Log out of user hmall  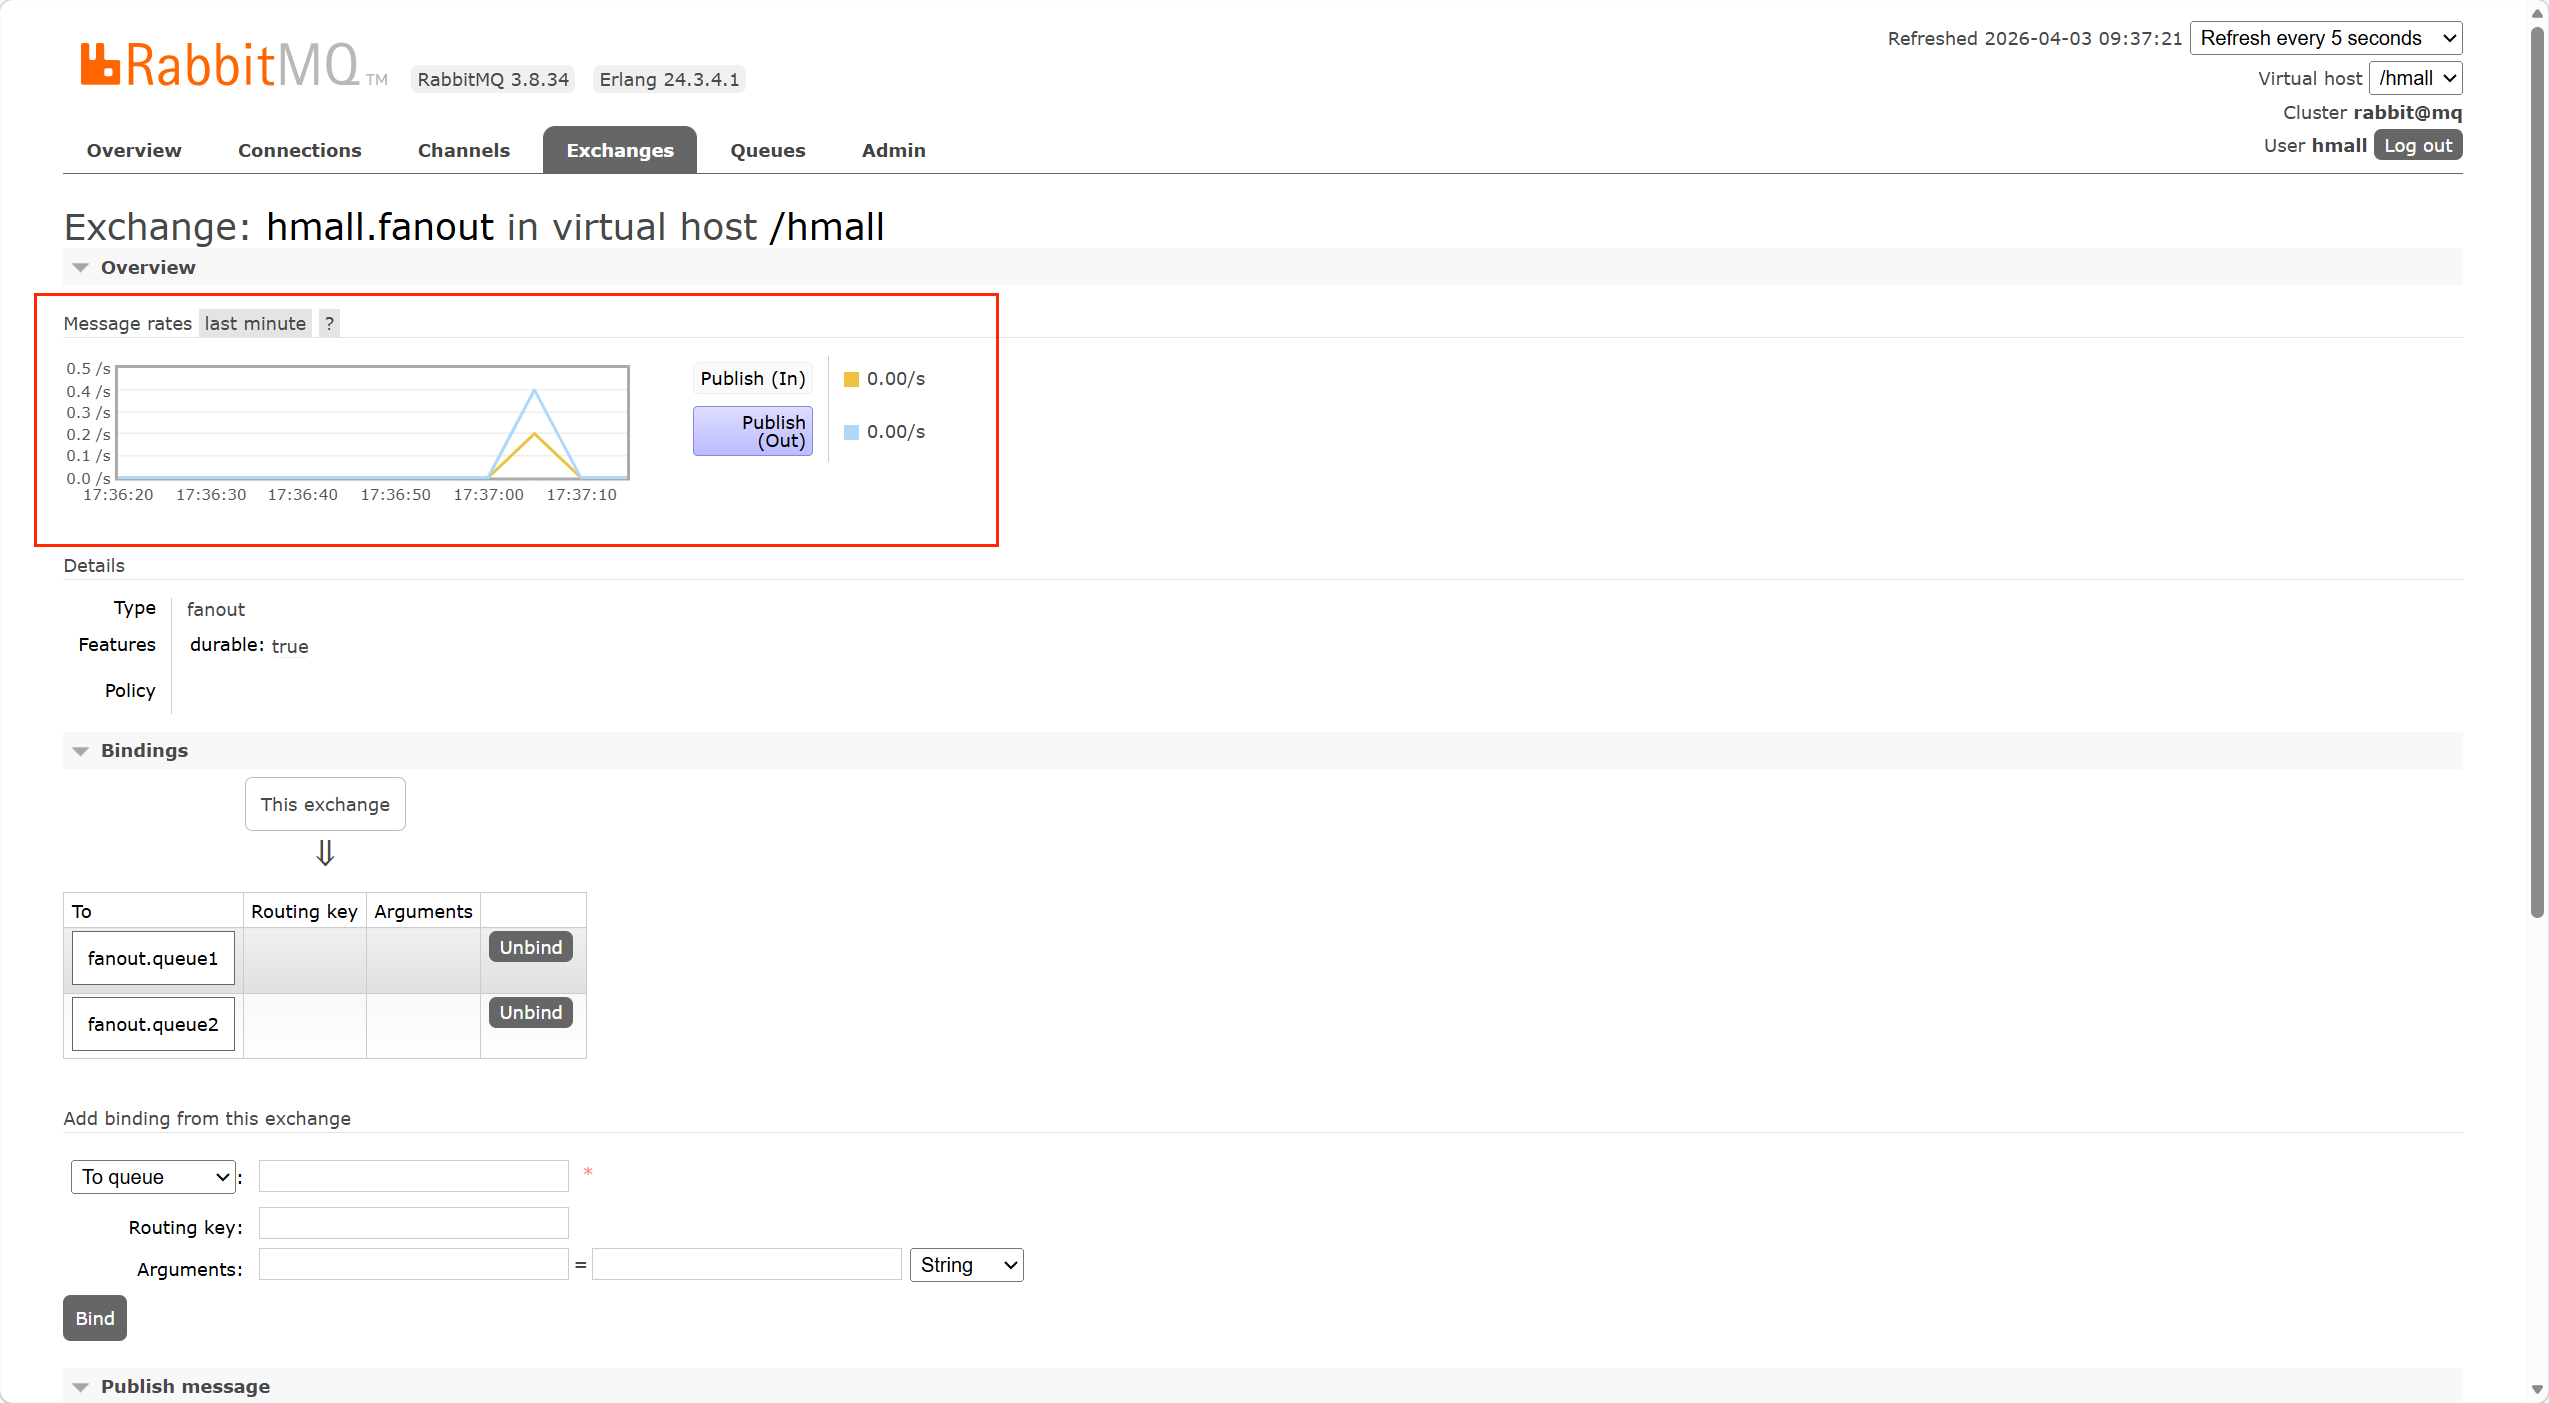point(2417,146)
